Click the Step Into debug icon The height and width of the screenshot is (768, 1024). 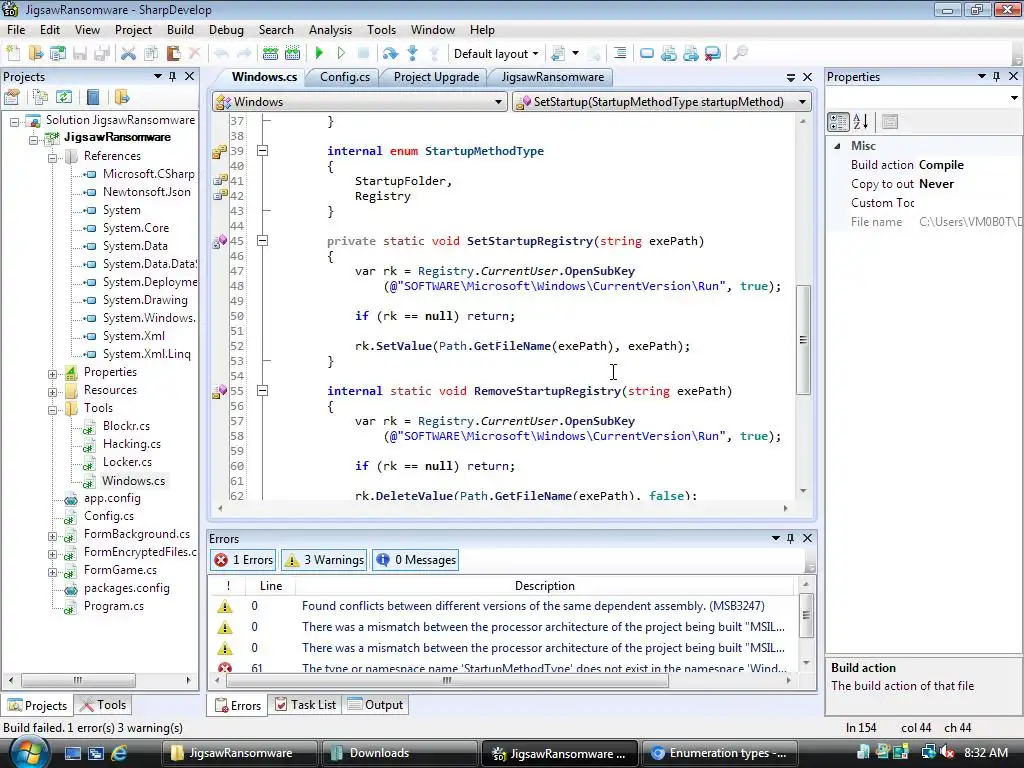412,54
